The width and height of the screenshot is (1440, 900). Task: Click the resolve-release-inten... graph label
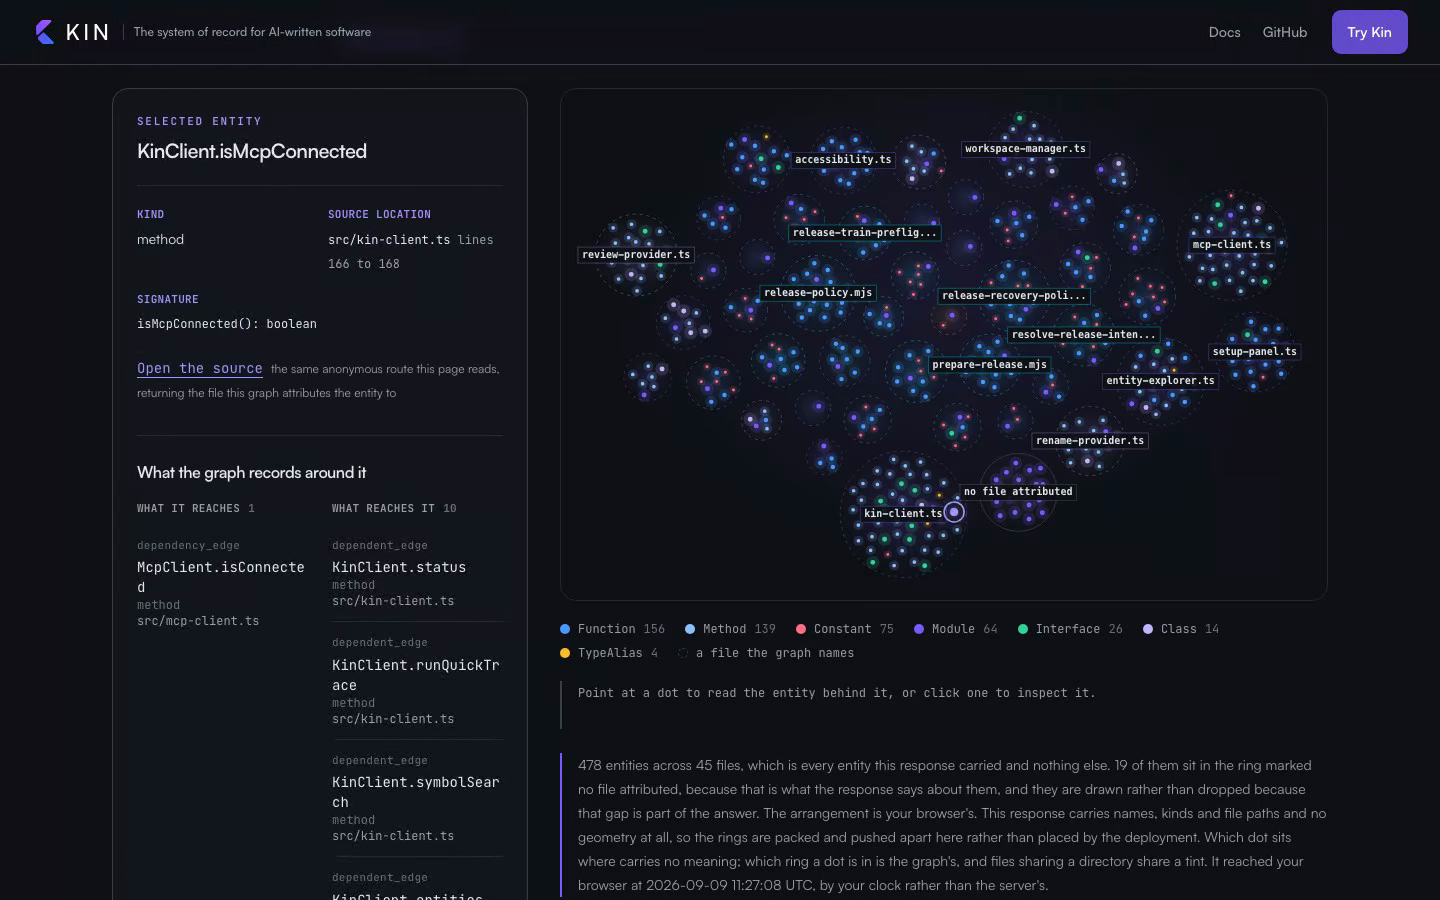point(1083,334)
